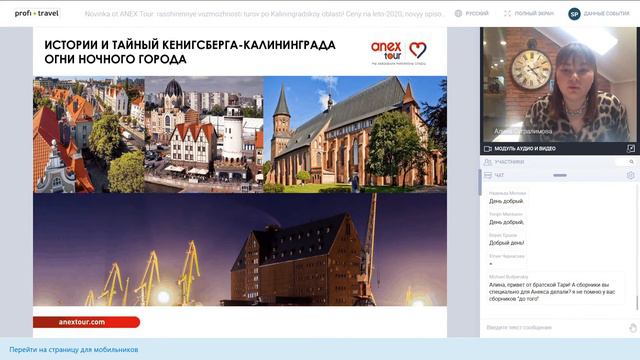
Task: Click the anextour.com red banner on slide
Action: pyautogui.click(x=87, y=322)
